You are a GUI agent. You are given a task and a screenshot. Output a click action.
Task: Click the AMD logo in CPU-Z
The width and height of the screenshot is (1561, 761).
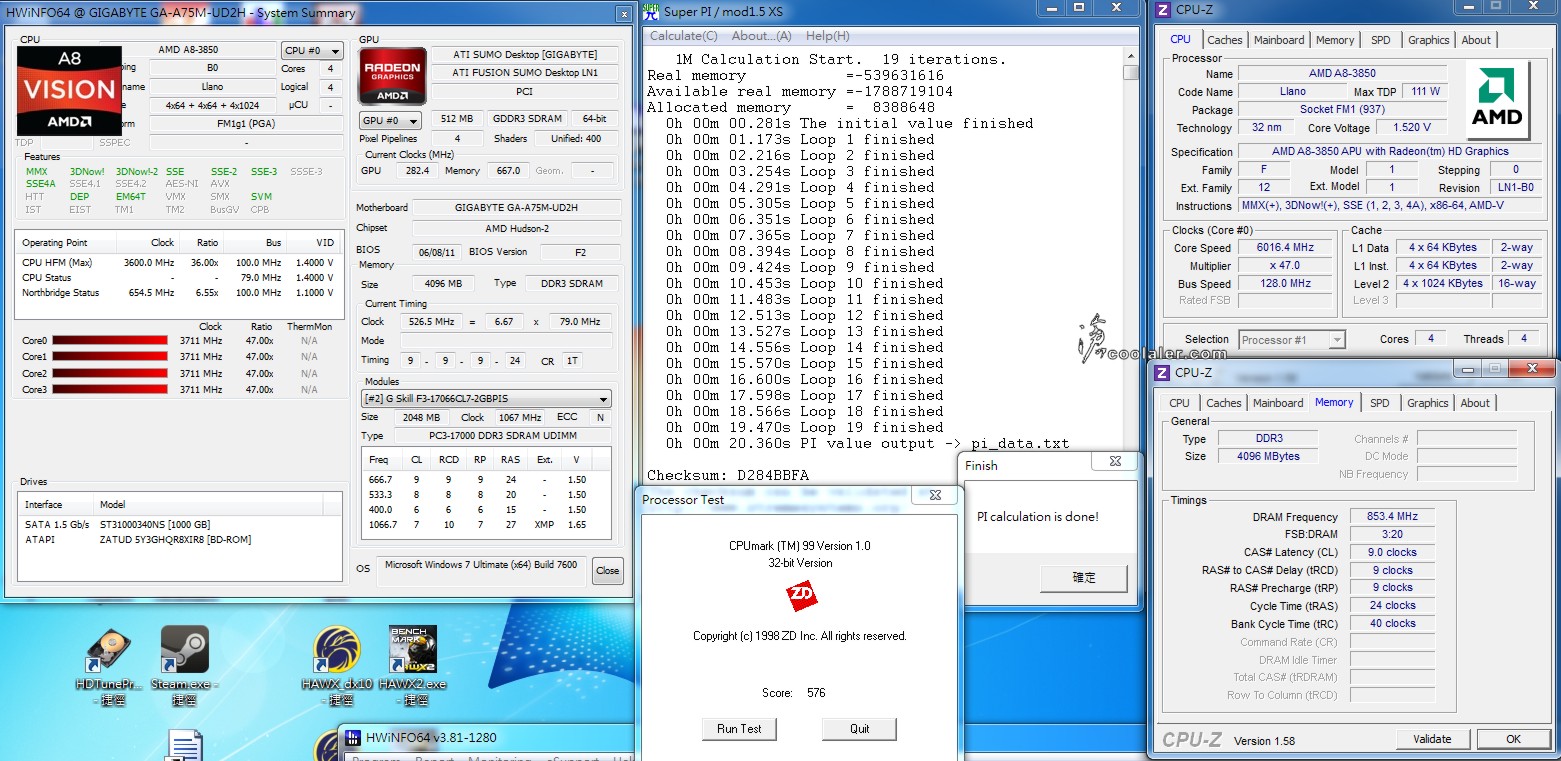tap(1497, 101)
